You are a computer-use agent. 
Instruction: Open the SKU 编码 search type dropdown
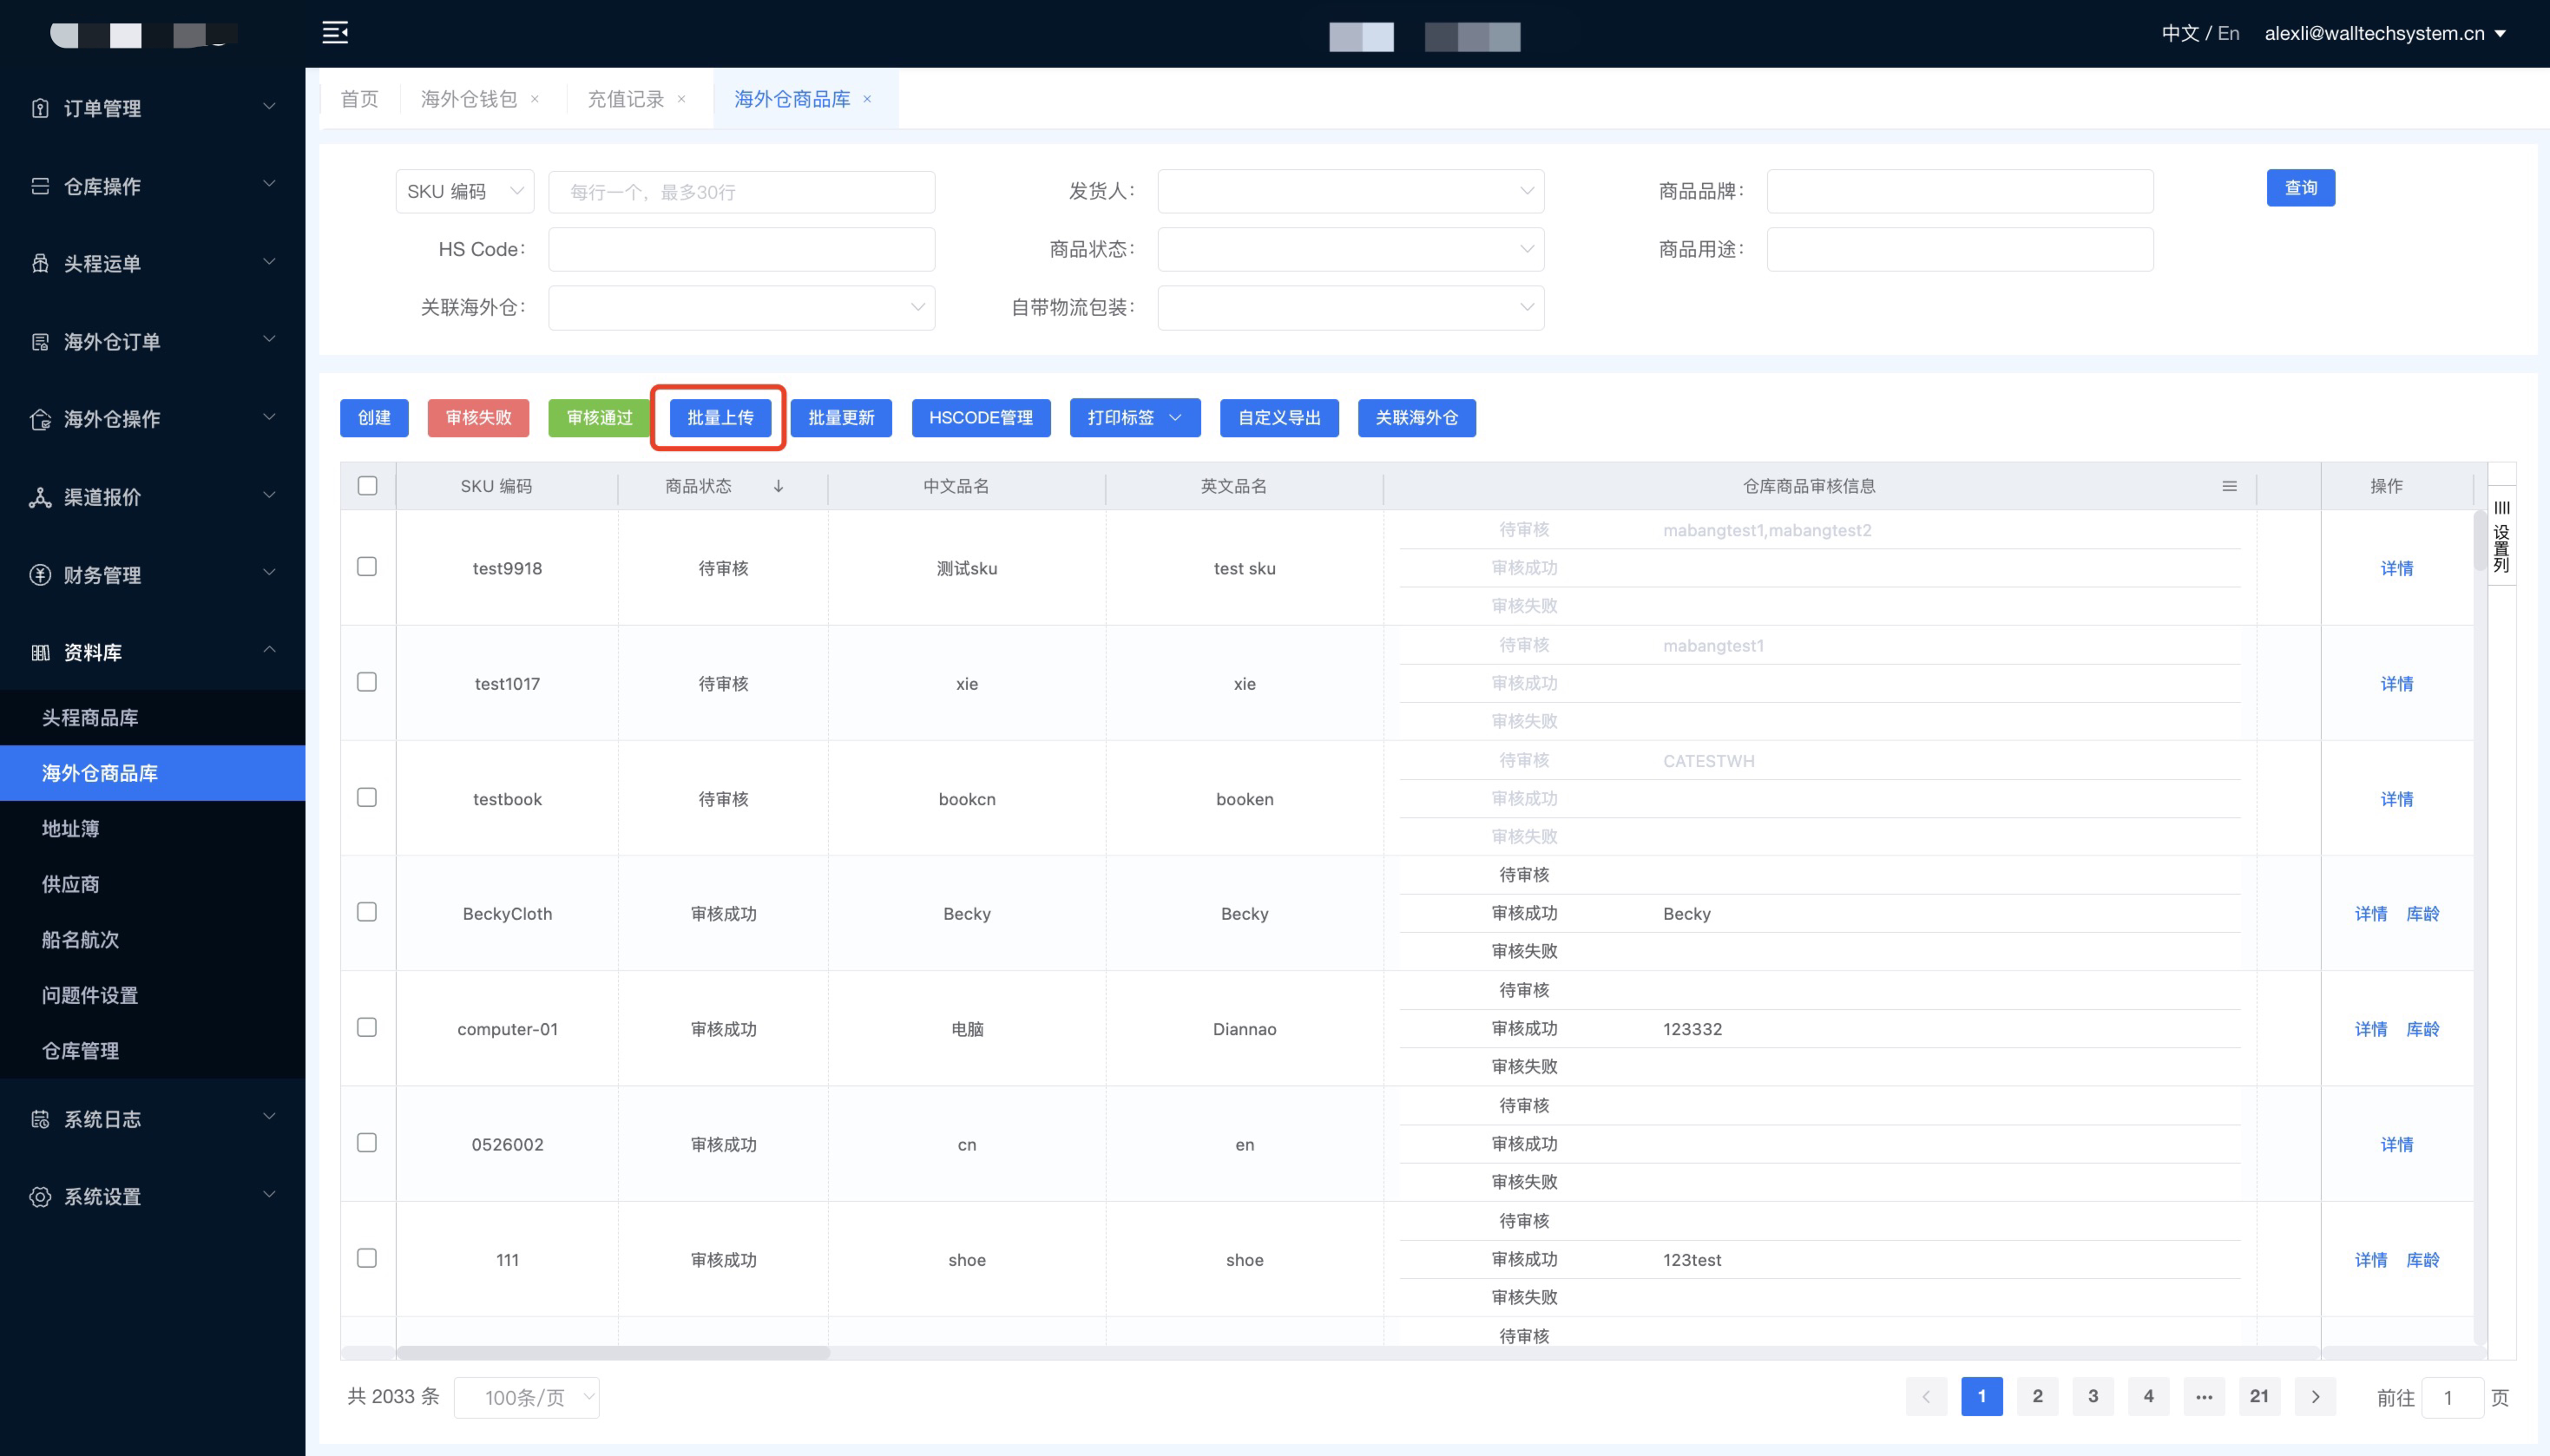(x=465, y=191)
